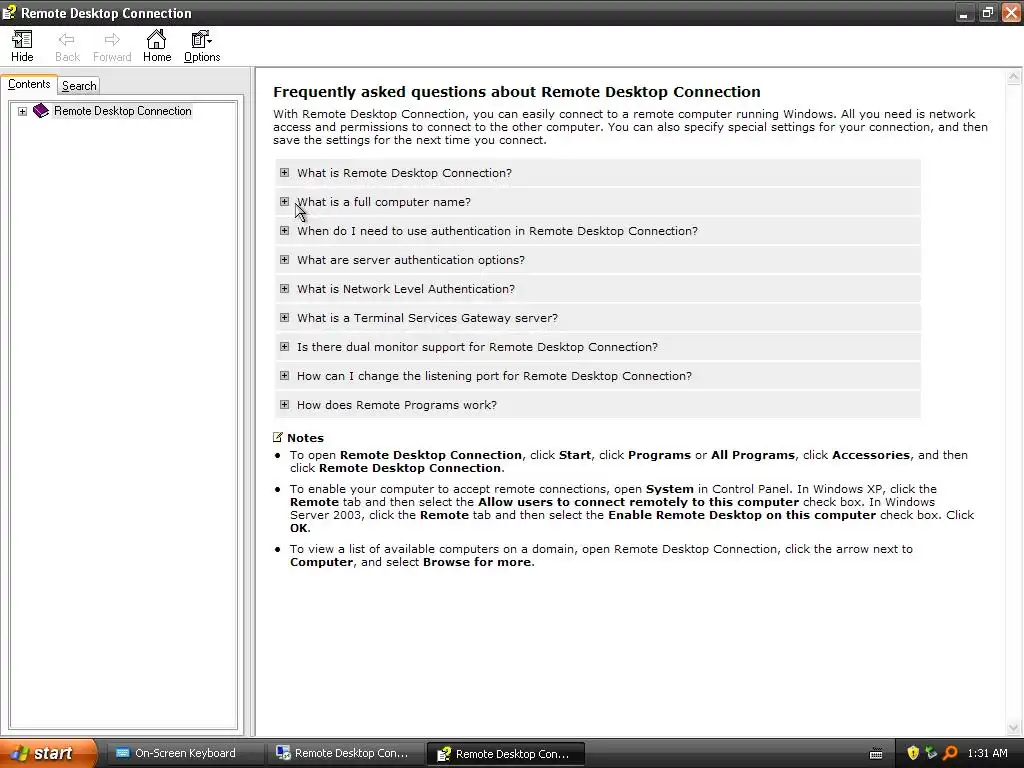
Task: Click active Remote Desktop Con... help taskbar button
Action: pos(506,754)
